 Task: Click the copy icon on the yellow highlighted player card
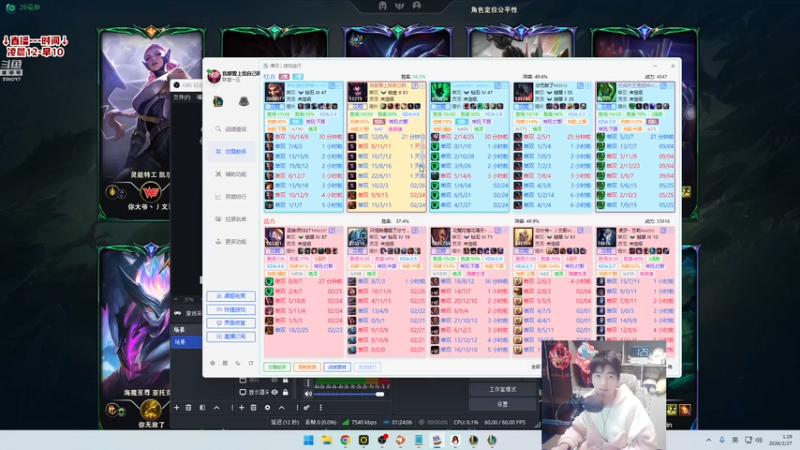(x=415, y=86)
